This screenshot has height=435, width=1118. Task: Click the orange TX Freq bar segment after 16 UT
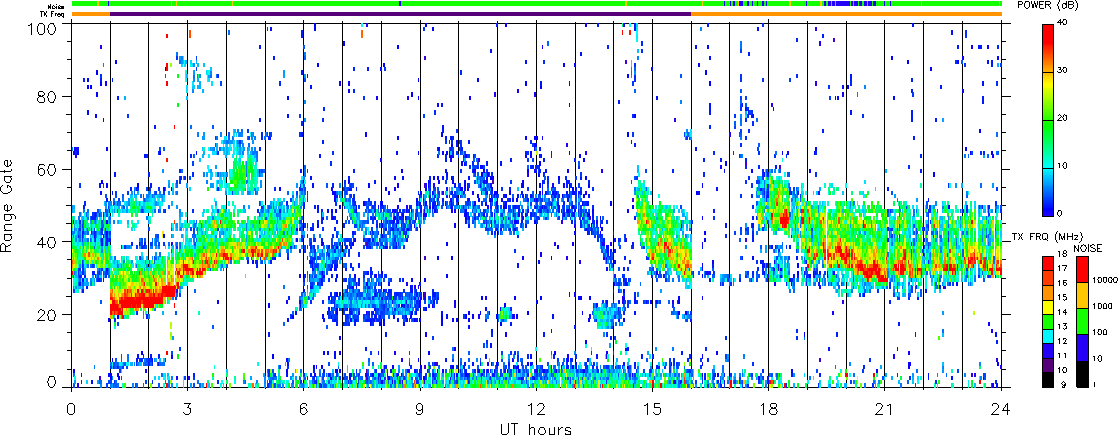pos(846,13)
